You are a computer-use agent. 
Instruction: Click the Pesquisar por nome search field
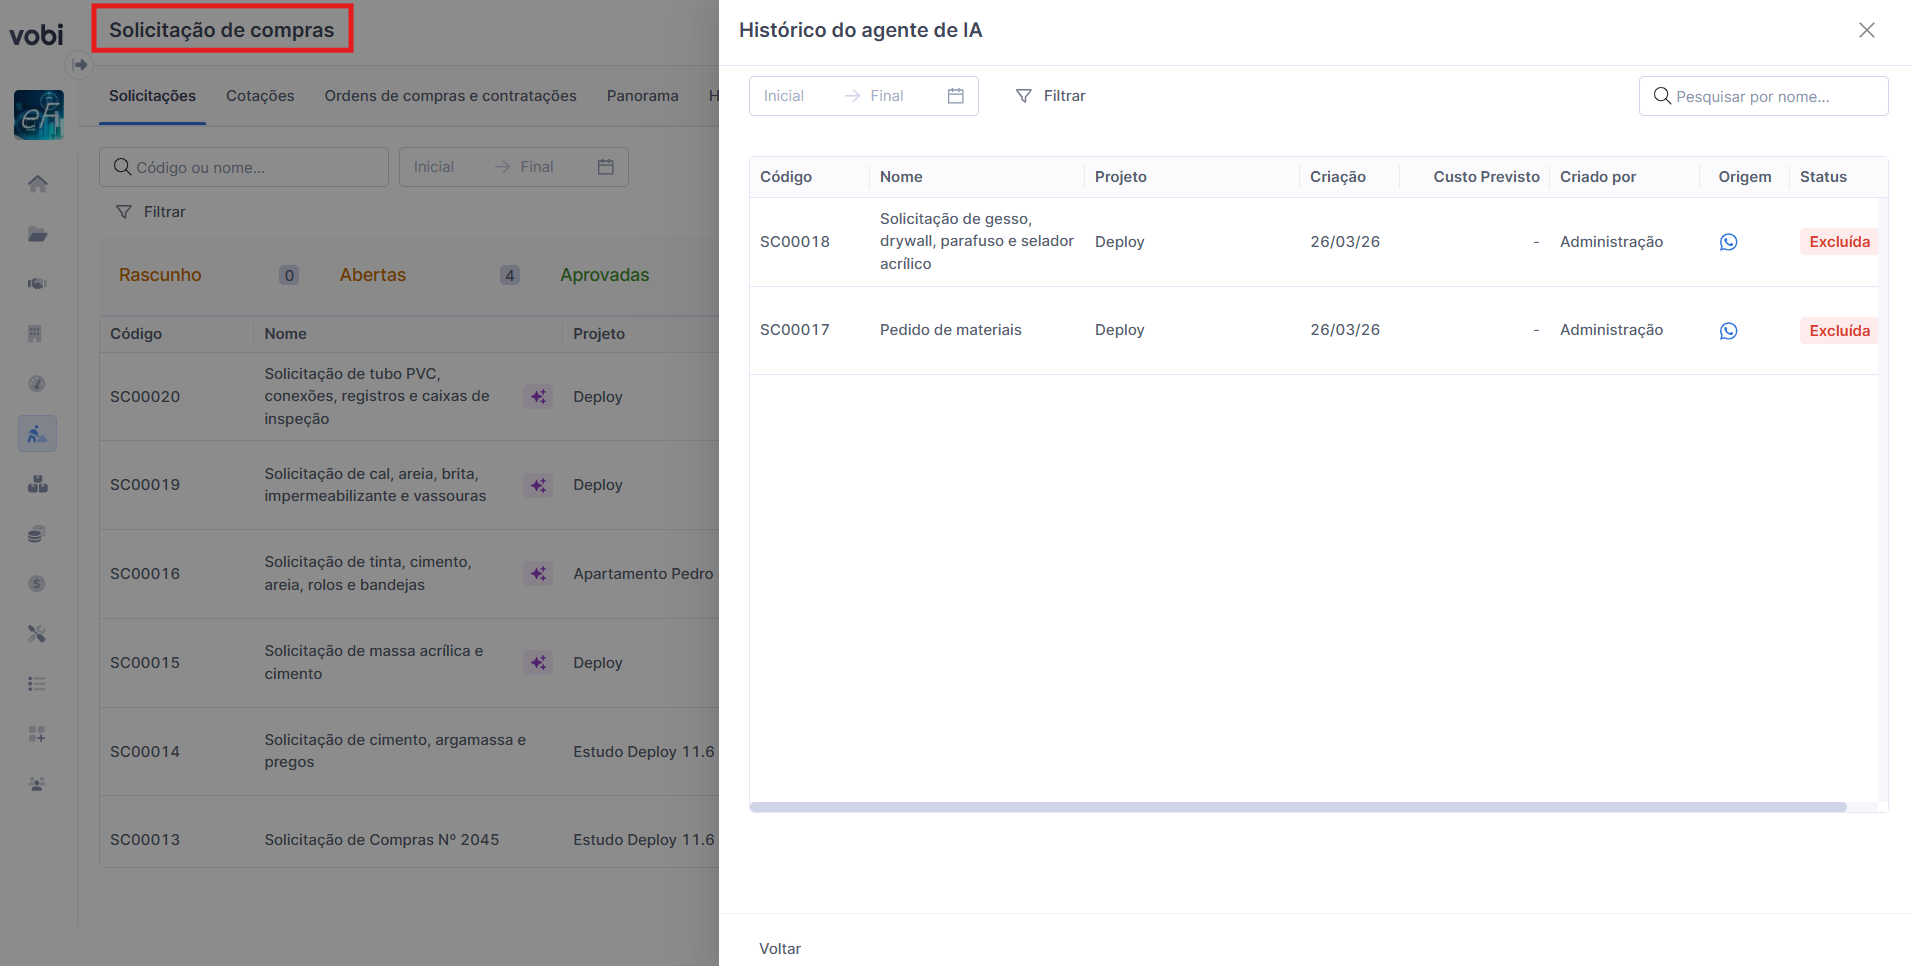pos(1764,96)
